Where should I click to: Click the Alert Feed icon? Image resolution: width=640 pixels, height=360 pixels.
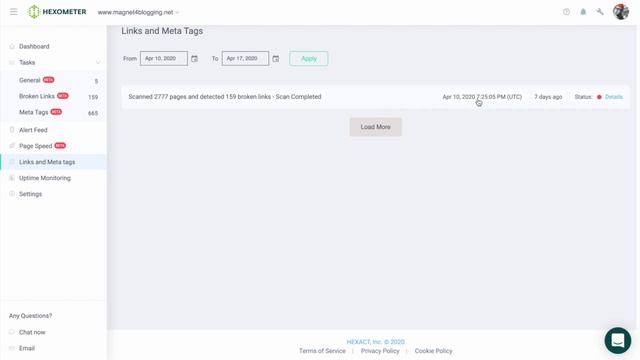(x=12, y=130)
